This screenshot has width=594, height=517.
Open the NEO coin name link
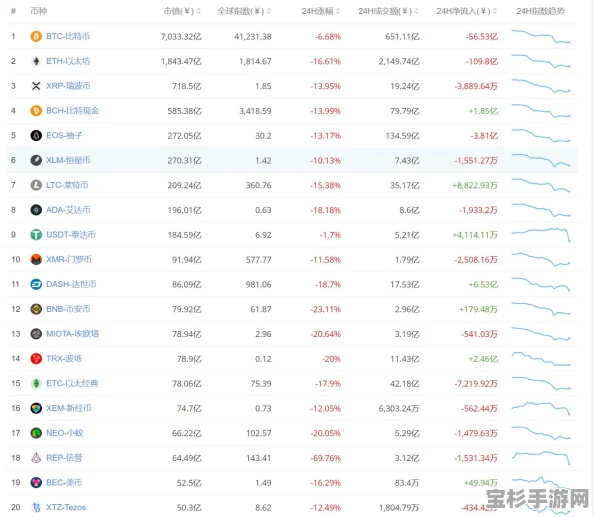pos(64,433)
